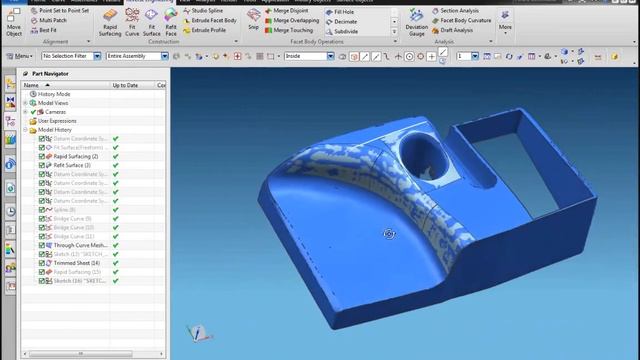Open Section Analysis
This screenshot has width=640, height=360.
pos(455,11)
